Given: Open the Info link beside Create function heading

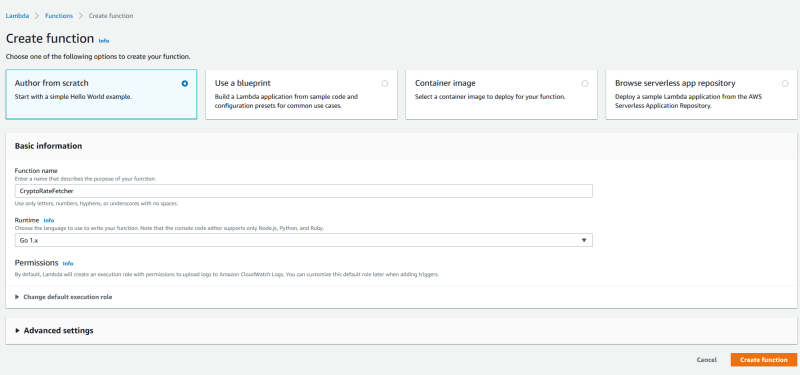Looking at the screenshot, I should tap(104, 41).
